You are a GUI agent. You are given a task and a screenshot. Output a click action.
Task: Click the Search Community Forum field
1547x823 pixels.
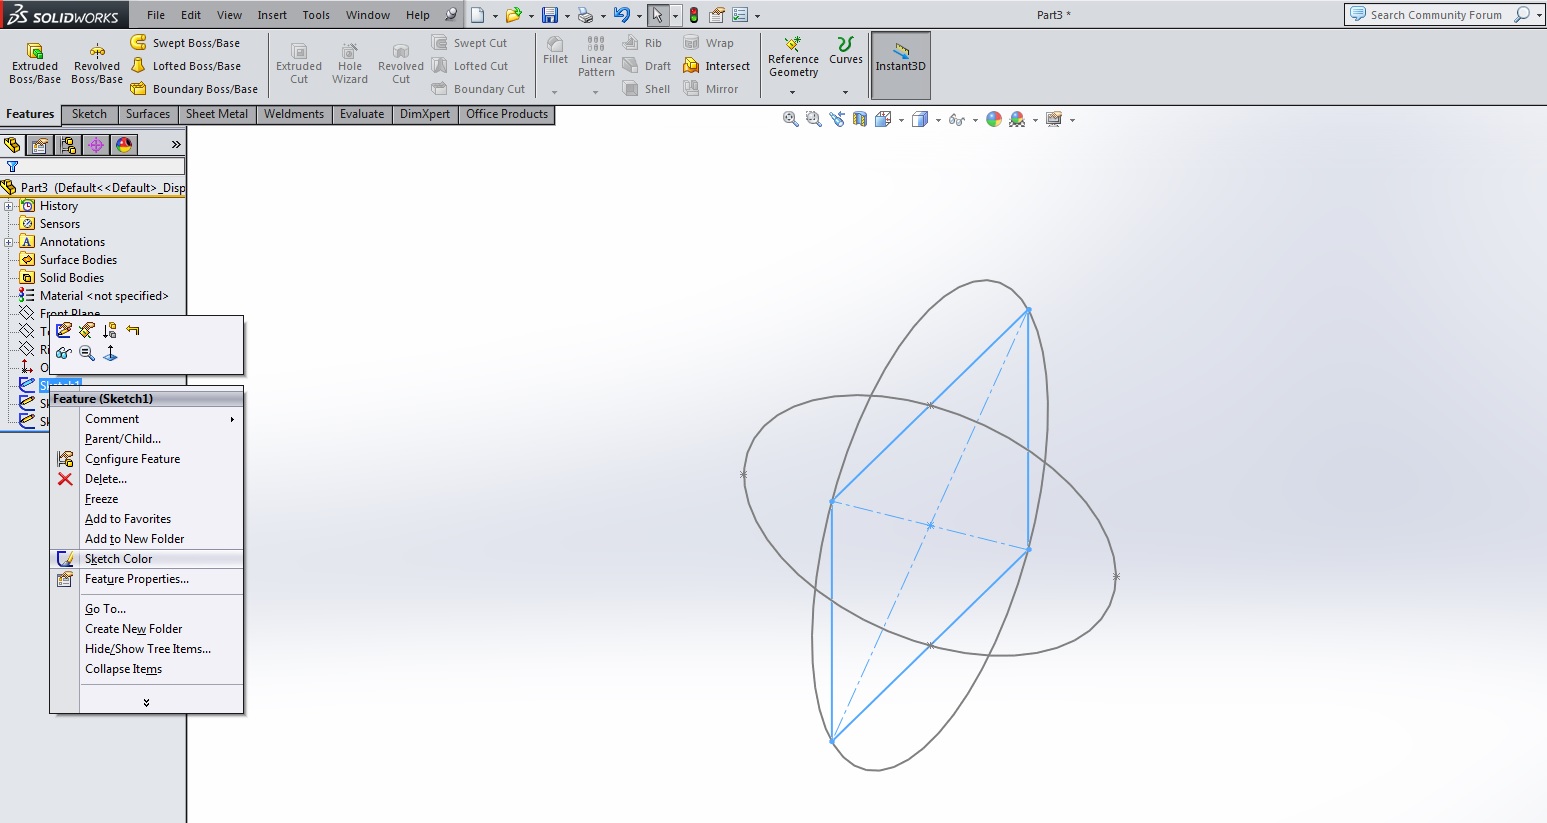(1435, 15)
